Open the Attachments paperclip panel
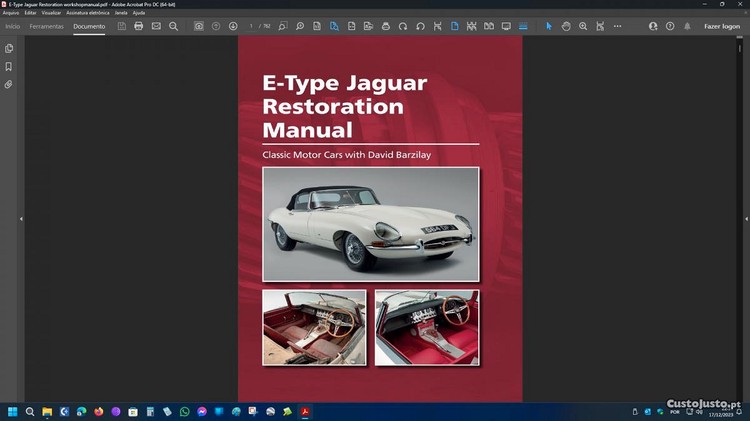750x421 pixels. [x=9, y=85]
